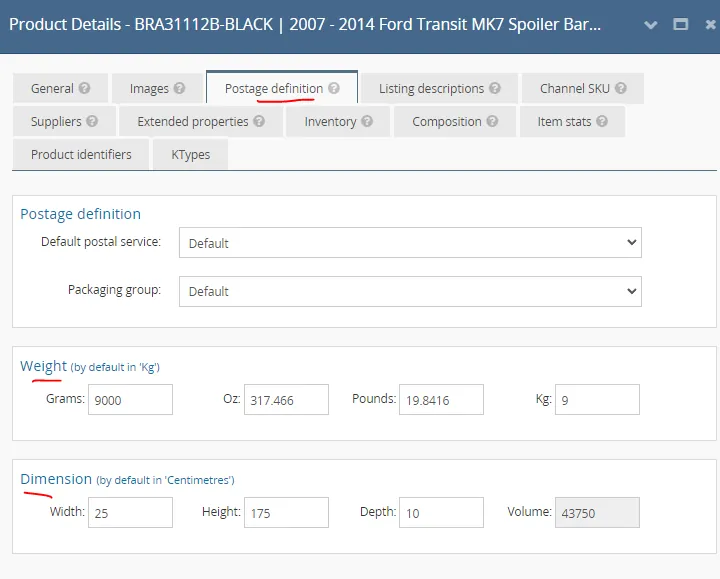
Task: Open the Extended properties tab
Action: 201,121
